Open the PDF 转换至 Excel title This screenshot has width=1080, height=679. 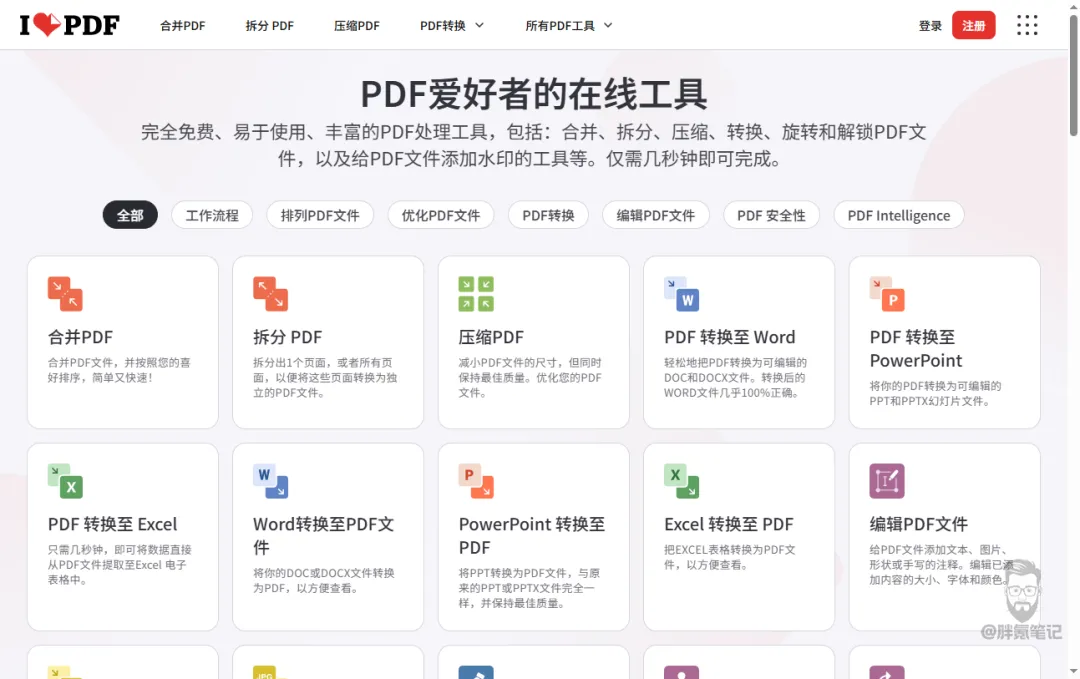[112, 524]
